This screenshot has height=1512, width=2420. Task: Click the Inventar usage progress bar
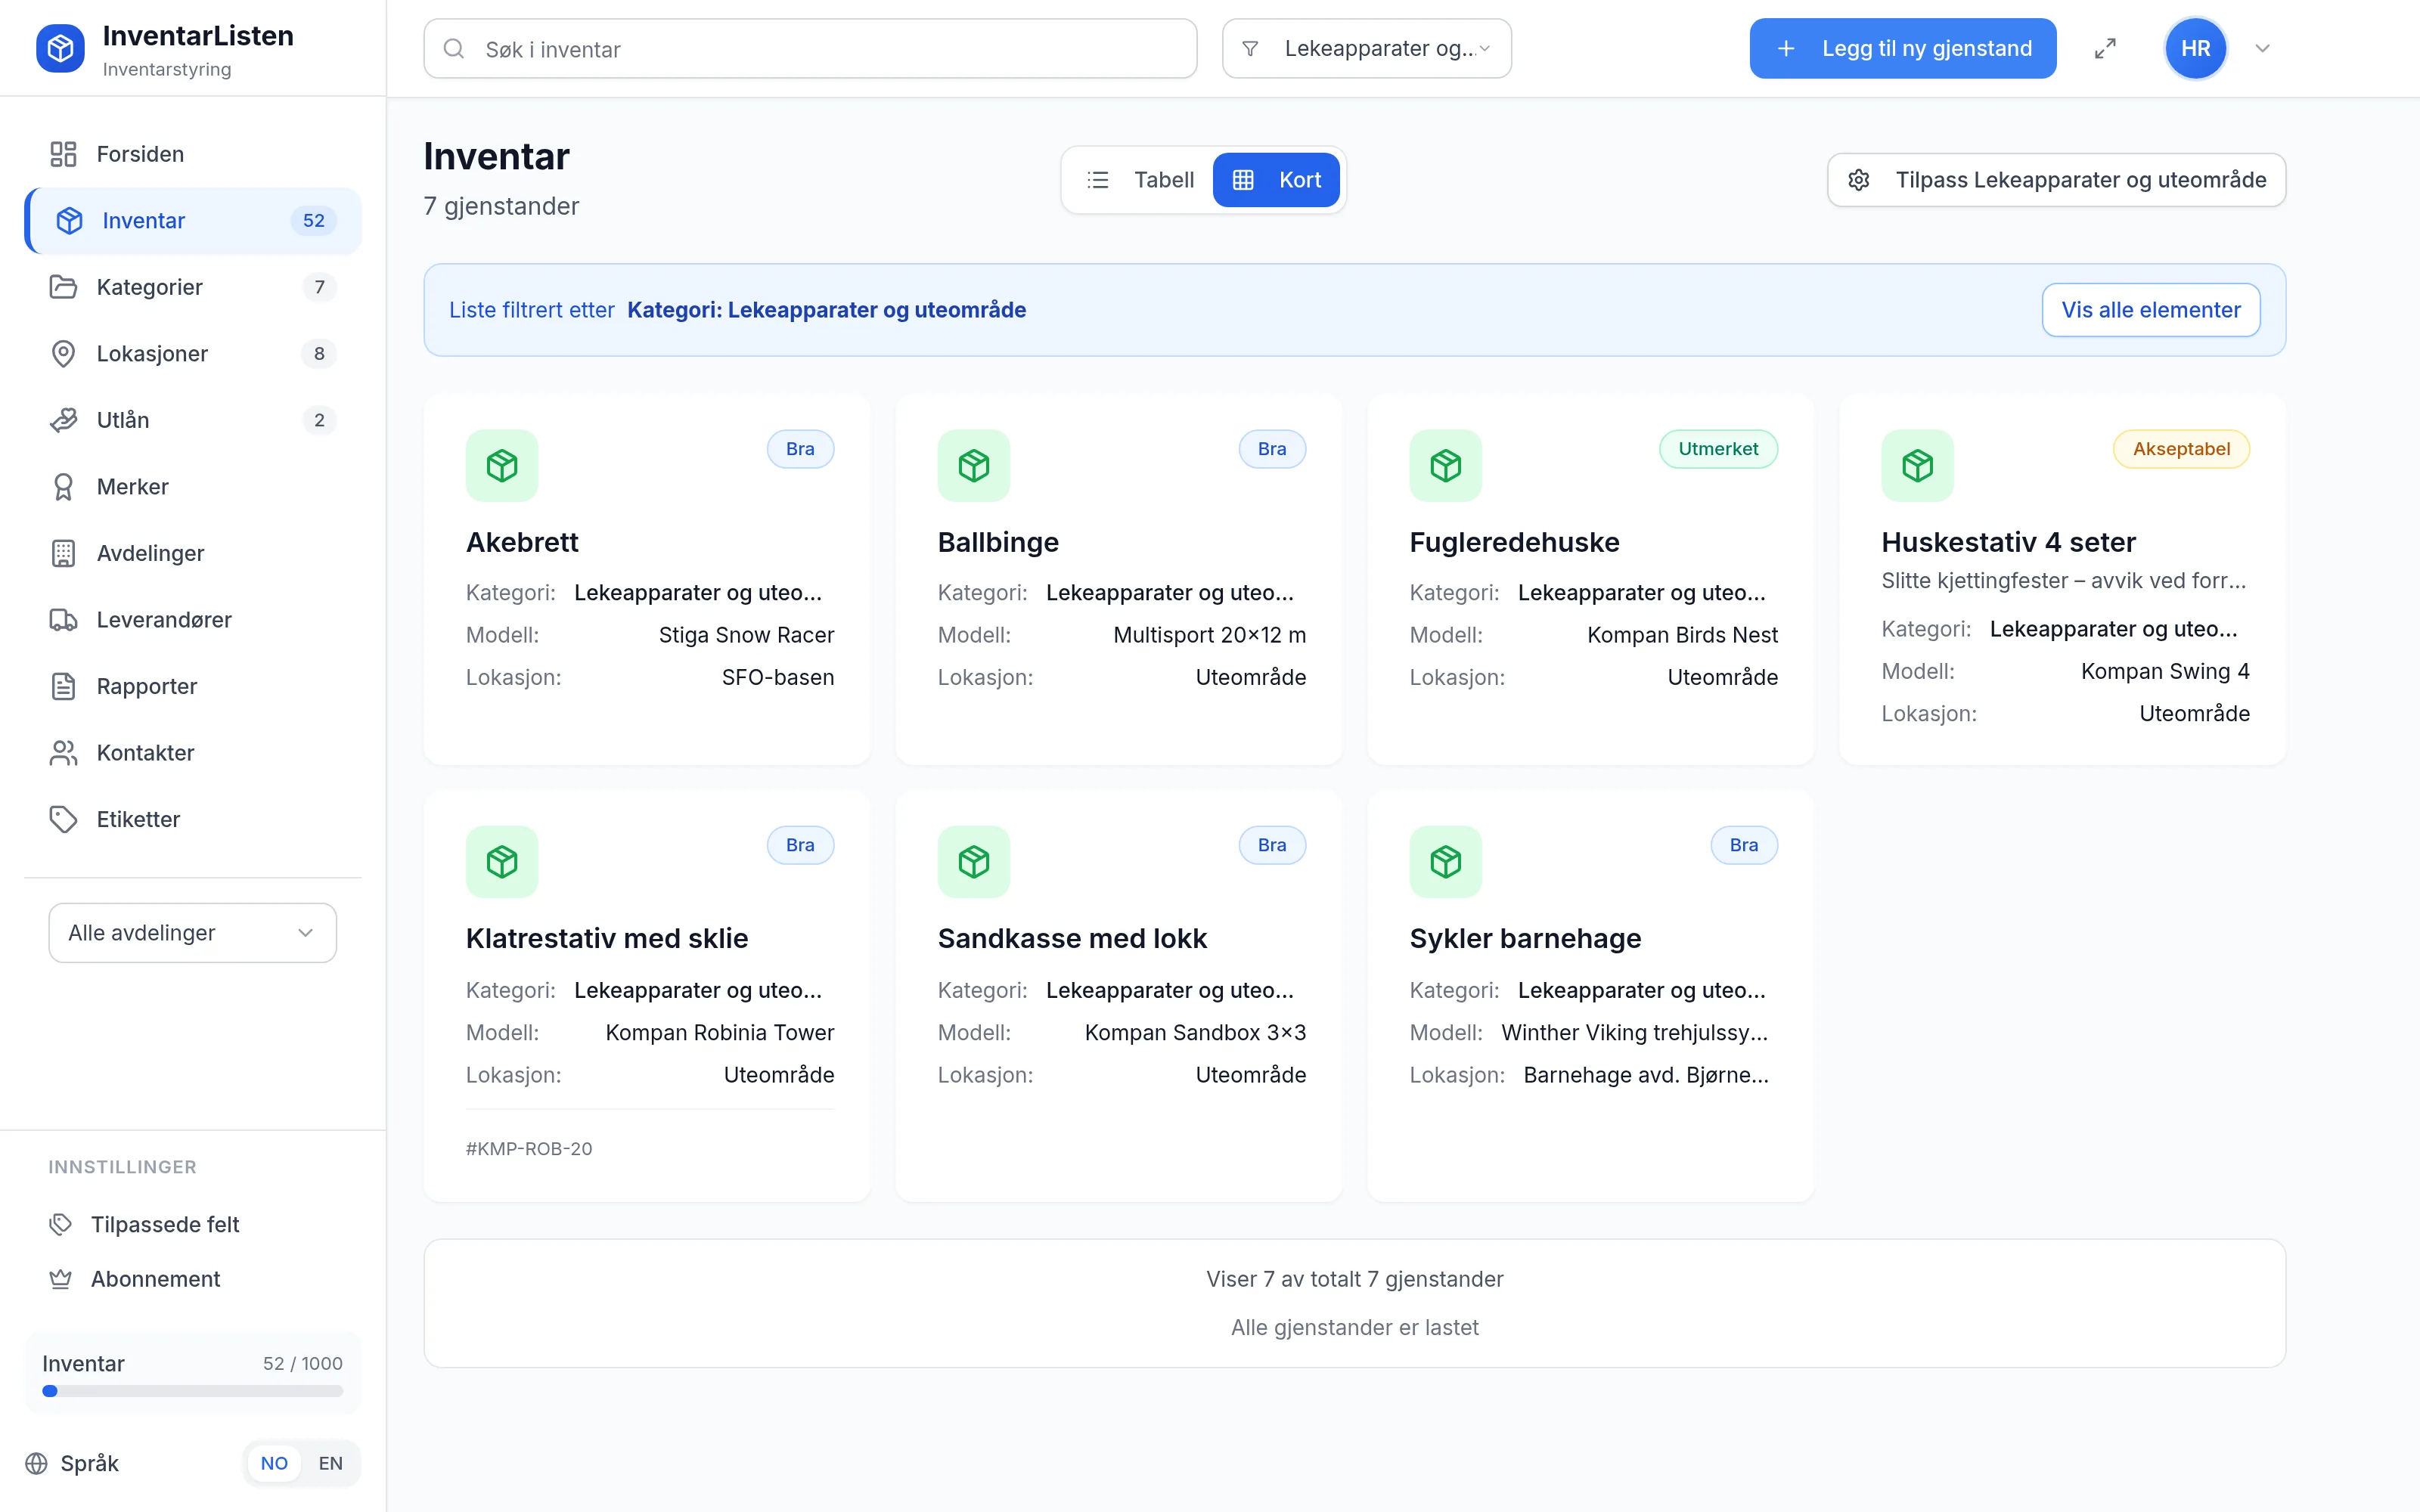pos(192,1391)
